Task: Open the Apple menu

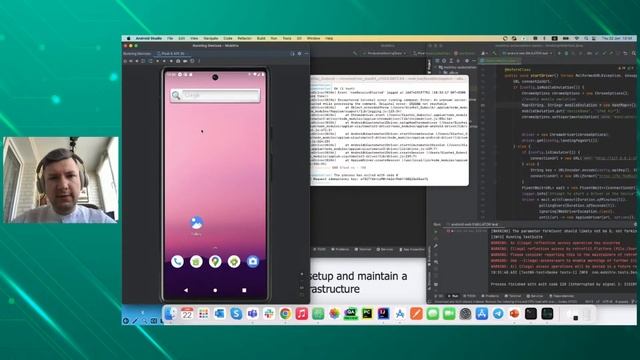Action: coord(129,38)
